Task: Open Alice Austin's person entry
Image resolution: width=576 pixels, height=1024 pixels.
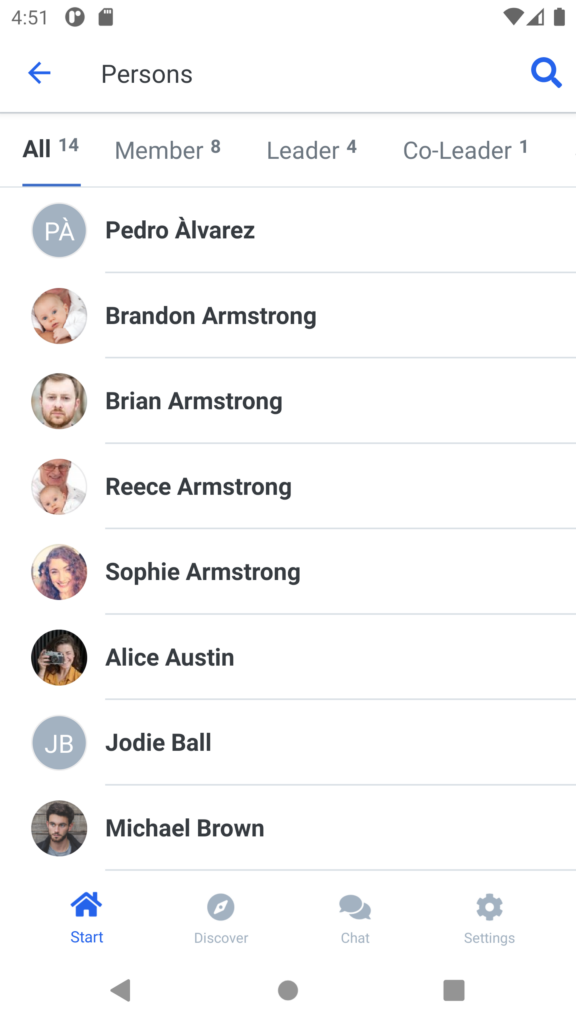Action: coord(288,657)
